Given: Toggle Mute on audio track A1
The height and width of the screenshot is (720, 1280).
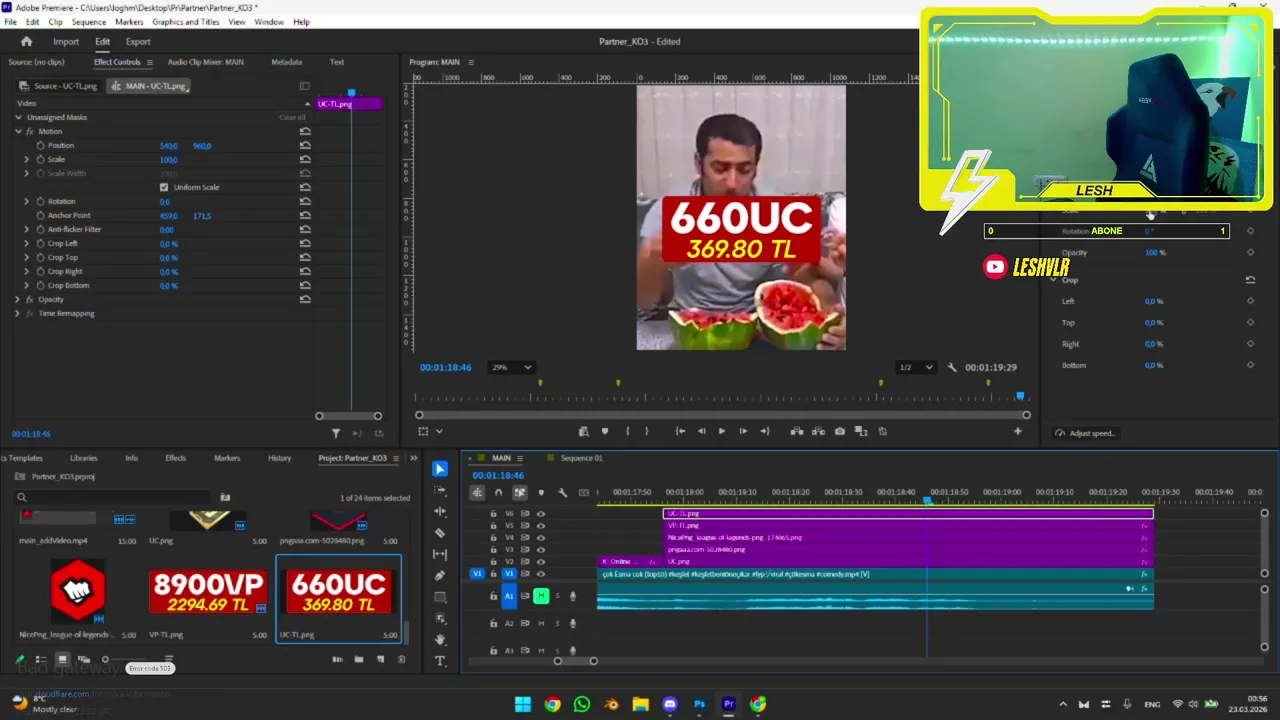Looking at the screenshot, I should [x=541, y=596].
